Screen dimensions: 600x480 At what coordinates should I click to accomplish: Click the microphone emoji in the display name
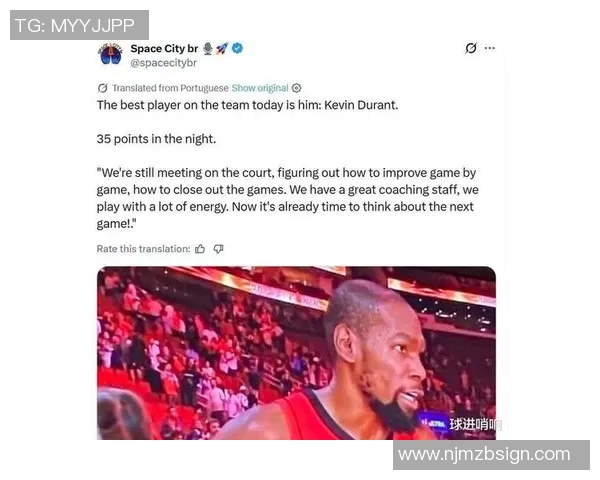coord(208,49)
